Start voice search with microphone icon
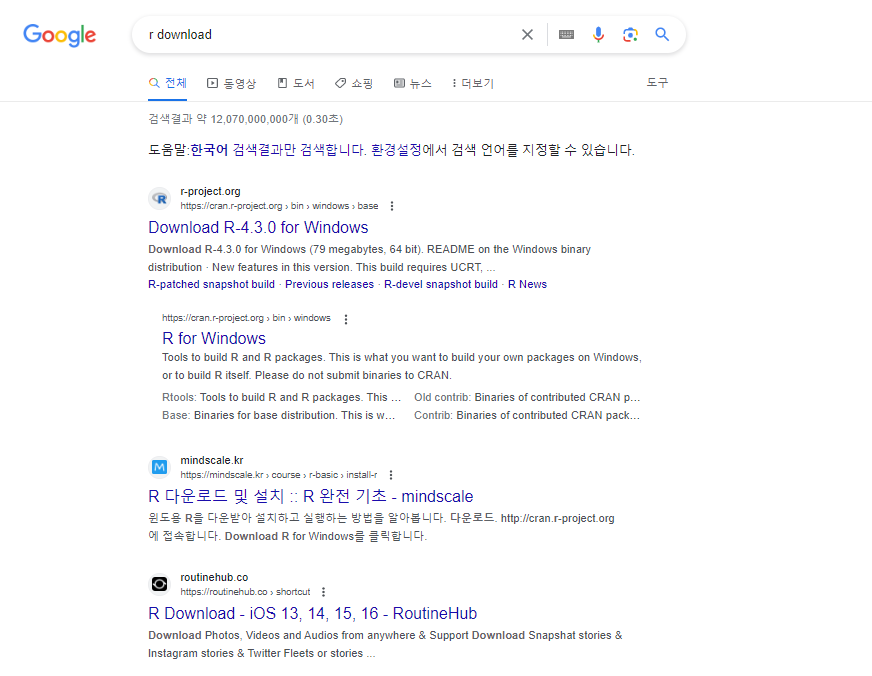 pos(598,34)
